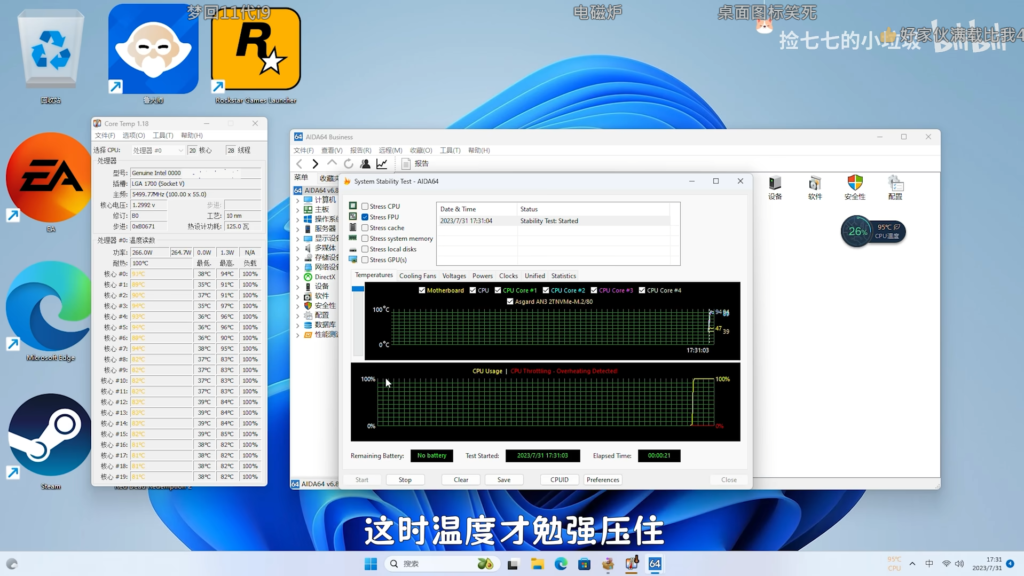The width and height of the screenshot is (1024, 576).
Task: Enable the Stress system memory checkbox
Action: click(x=365, y=238)
